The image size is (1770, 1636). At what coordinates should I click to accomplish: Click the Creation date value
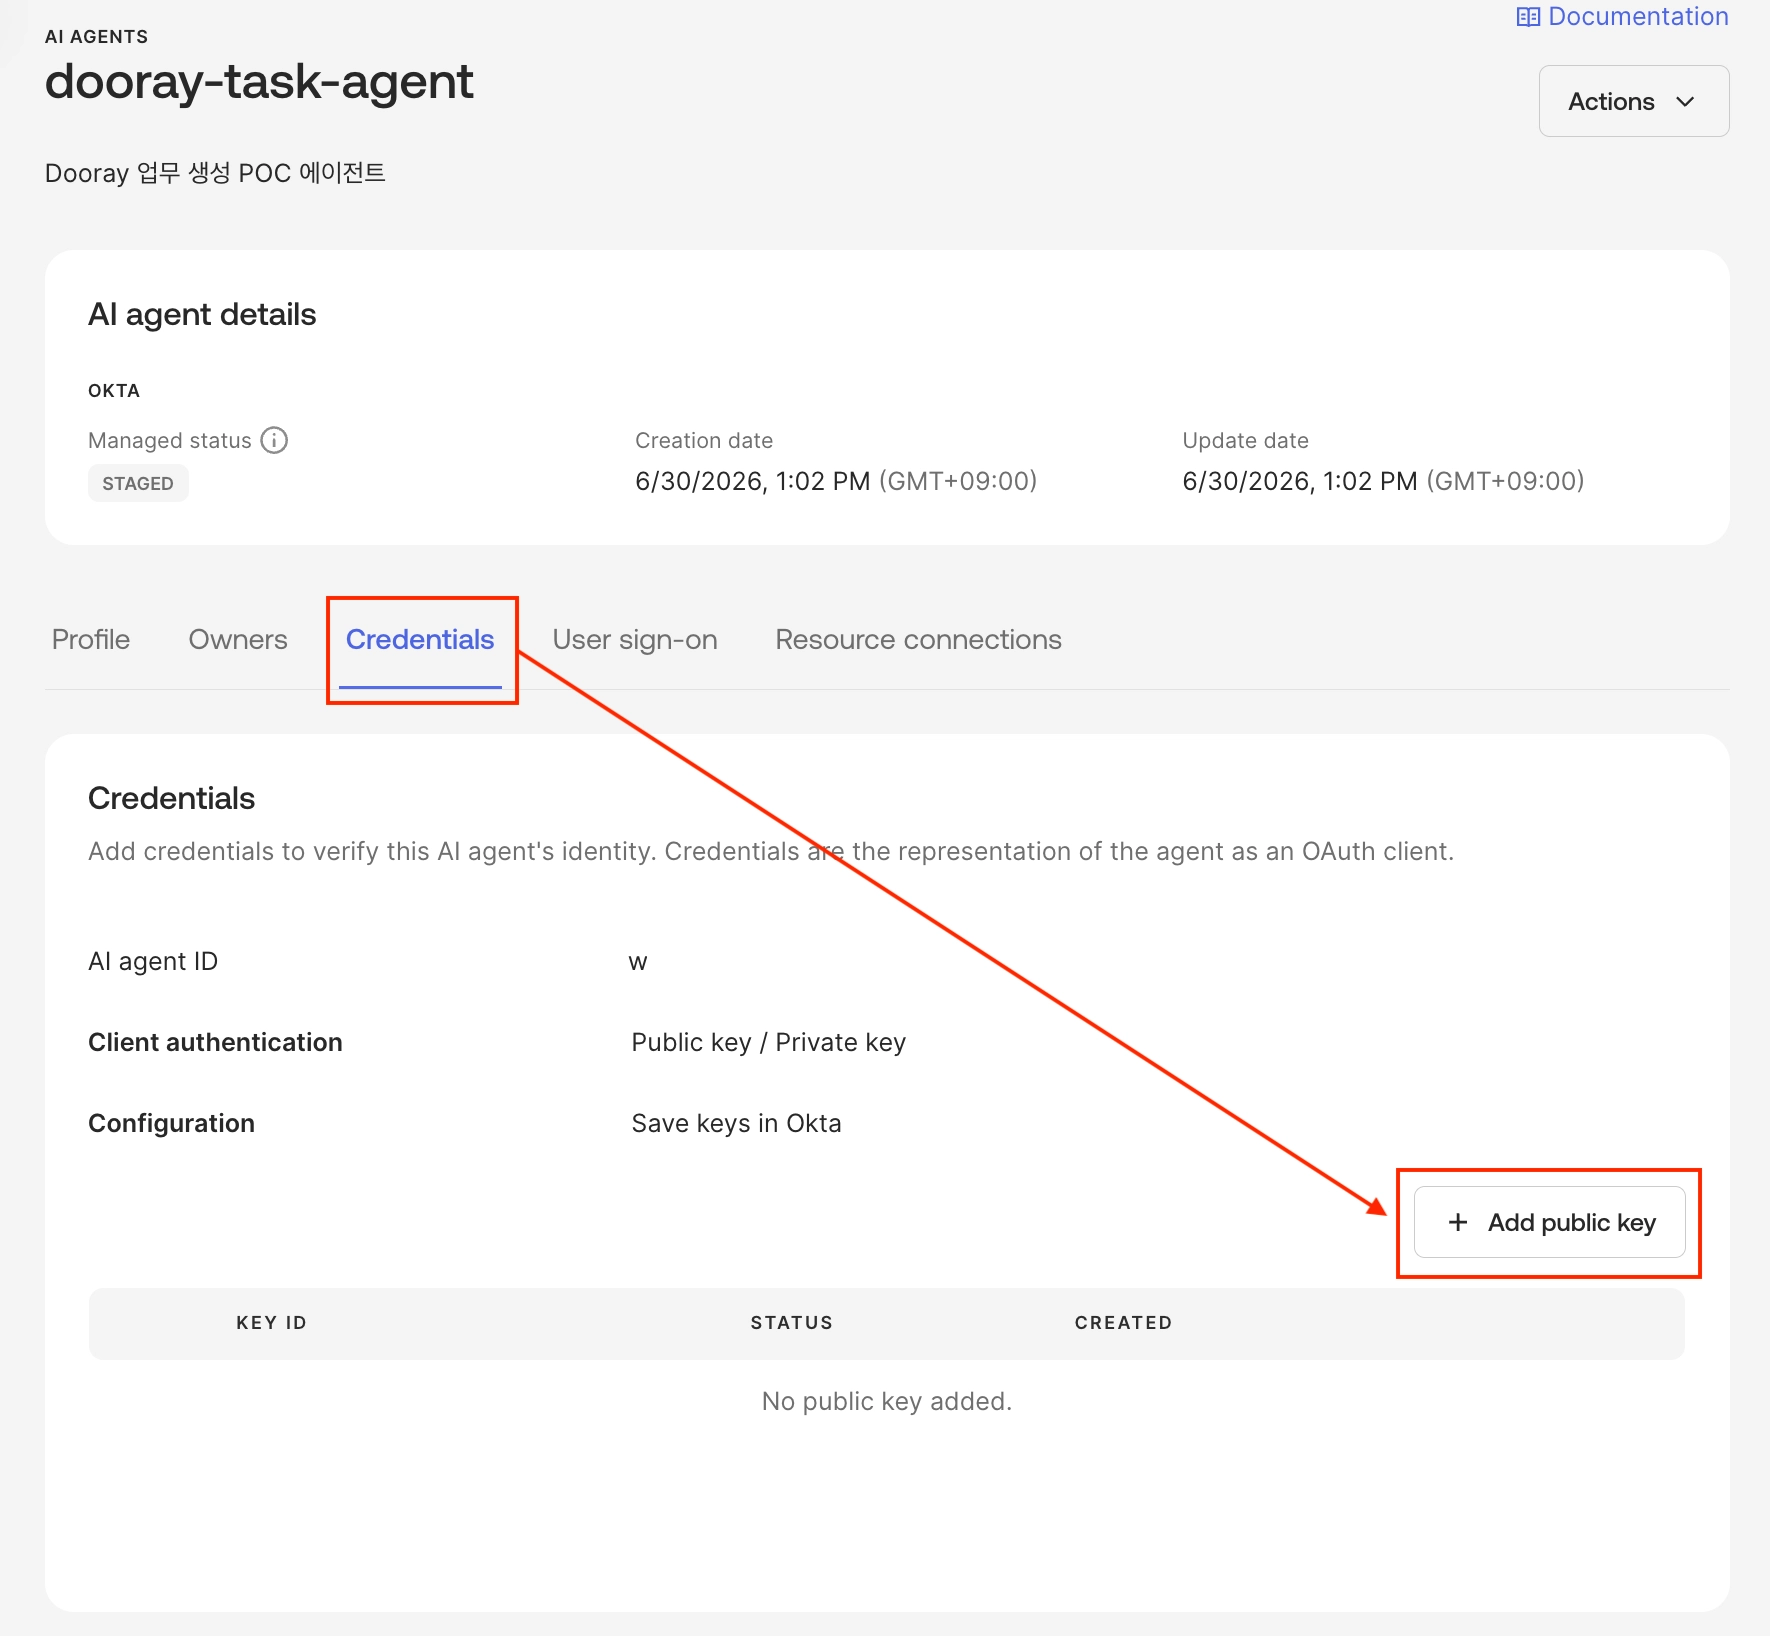[x=836, y=481]
